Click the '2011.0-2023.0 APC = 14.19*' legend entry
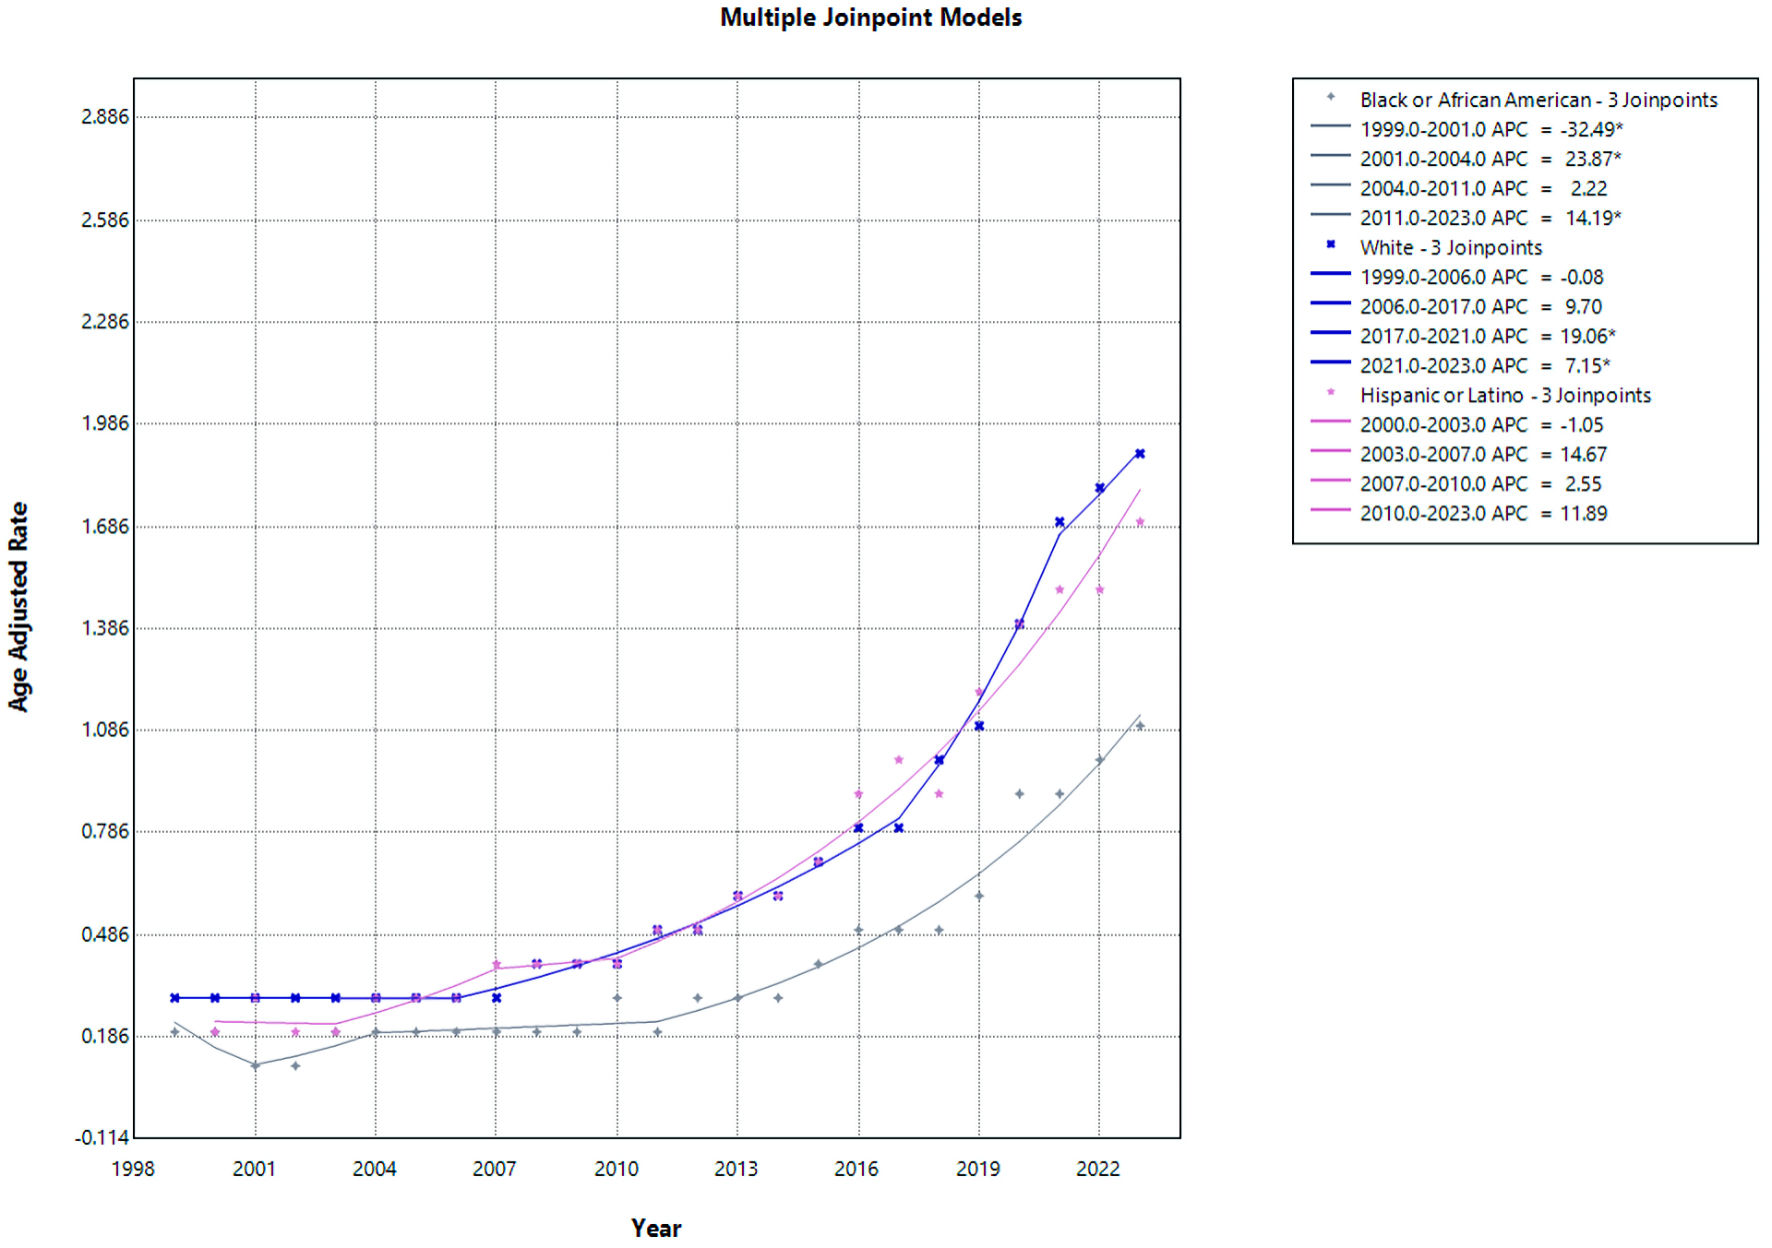 (1490, 218)
